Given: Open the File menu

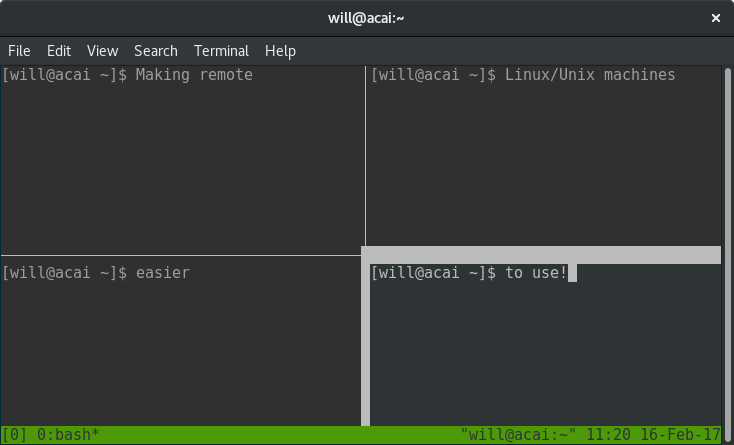Looking at the screenshot, I should [x=19, y=51].
